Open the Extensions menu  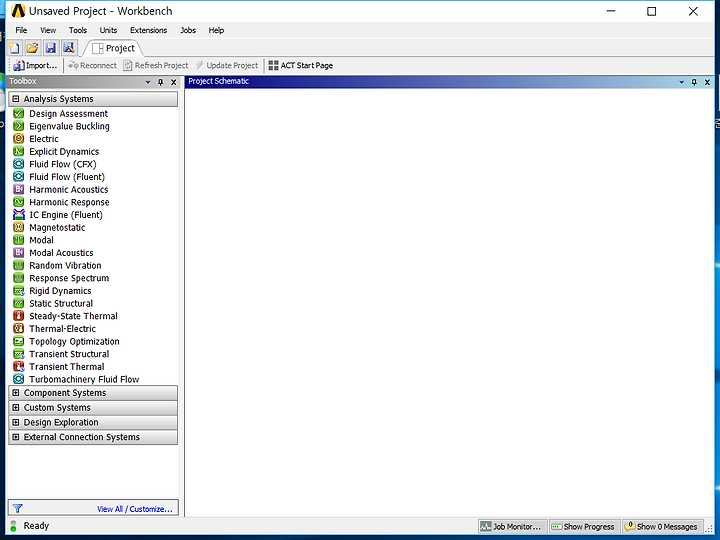(148, 30)
